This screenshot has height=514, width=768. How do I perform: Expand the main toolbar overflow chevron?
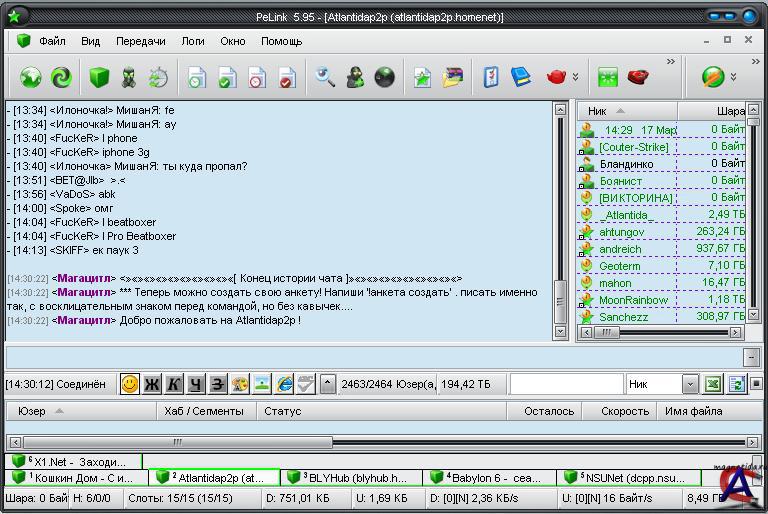669,62
